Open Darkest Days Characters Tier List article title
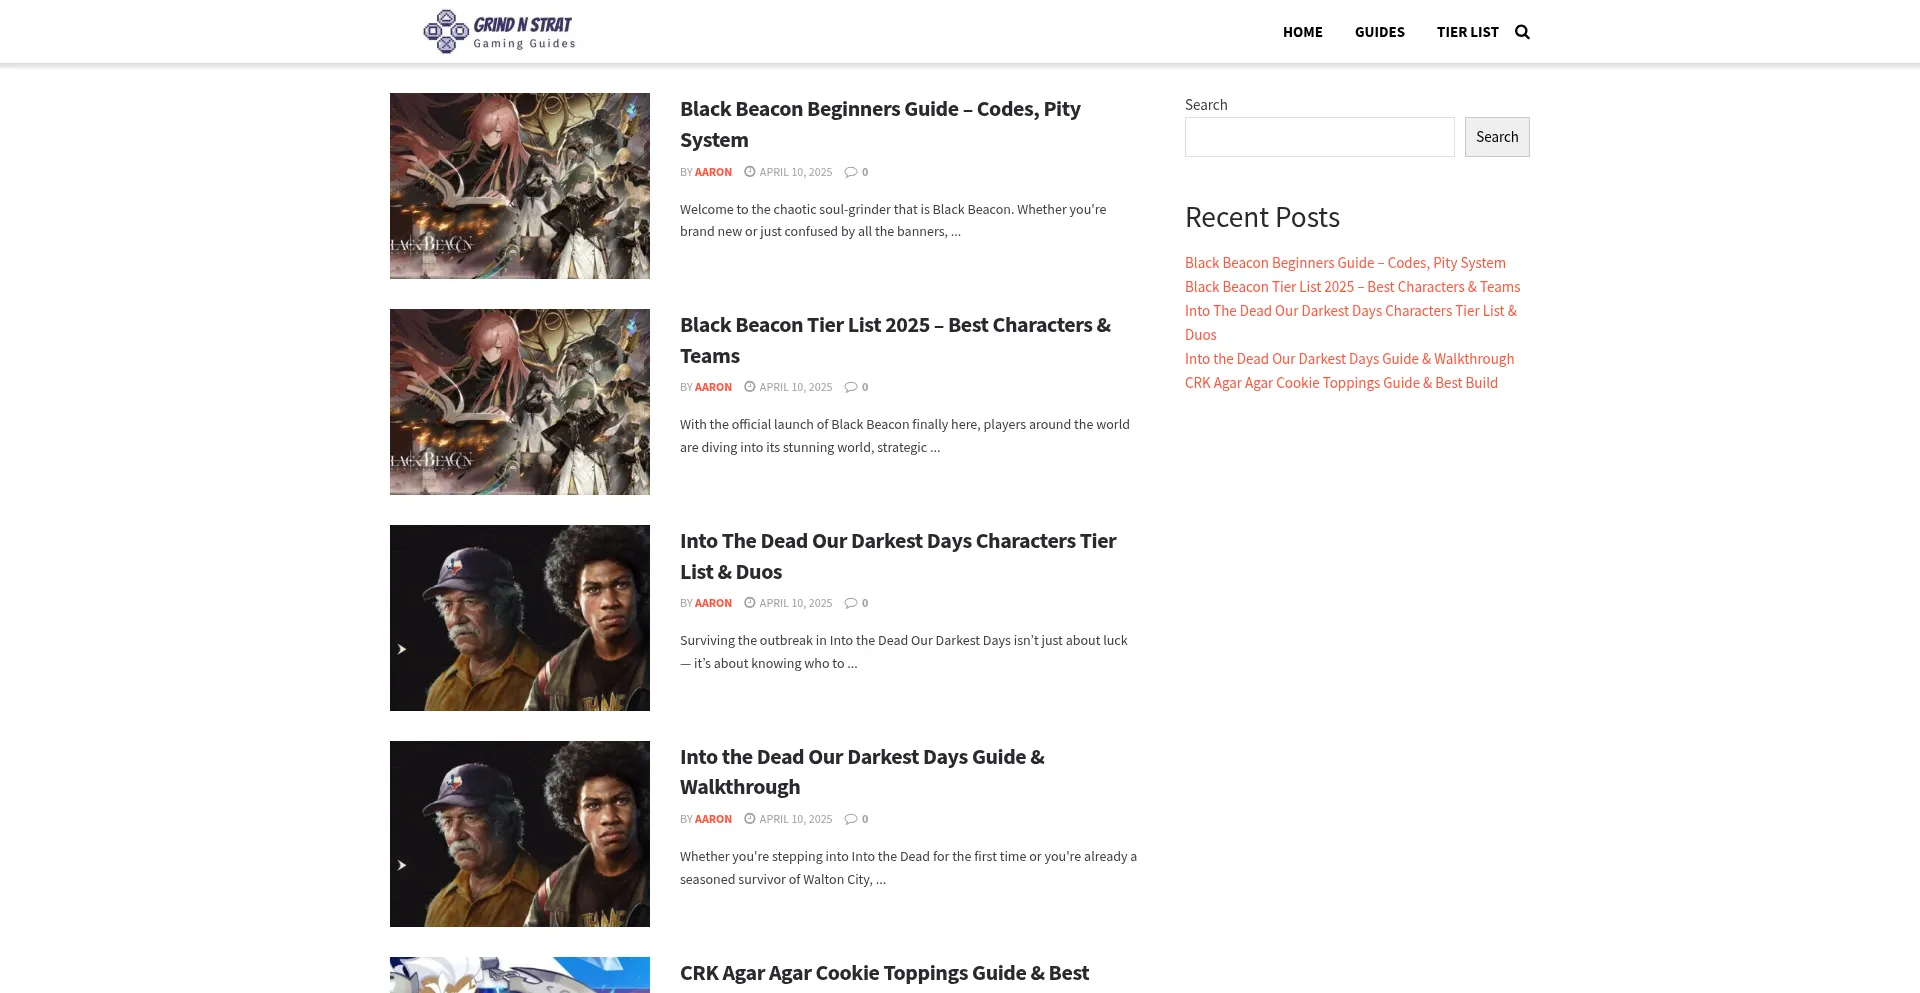 tap(897, 556)
